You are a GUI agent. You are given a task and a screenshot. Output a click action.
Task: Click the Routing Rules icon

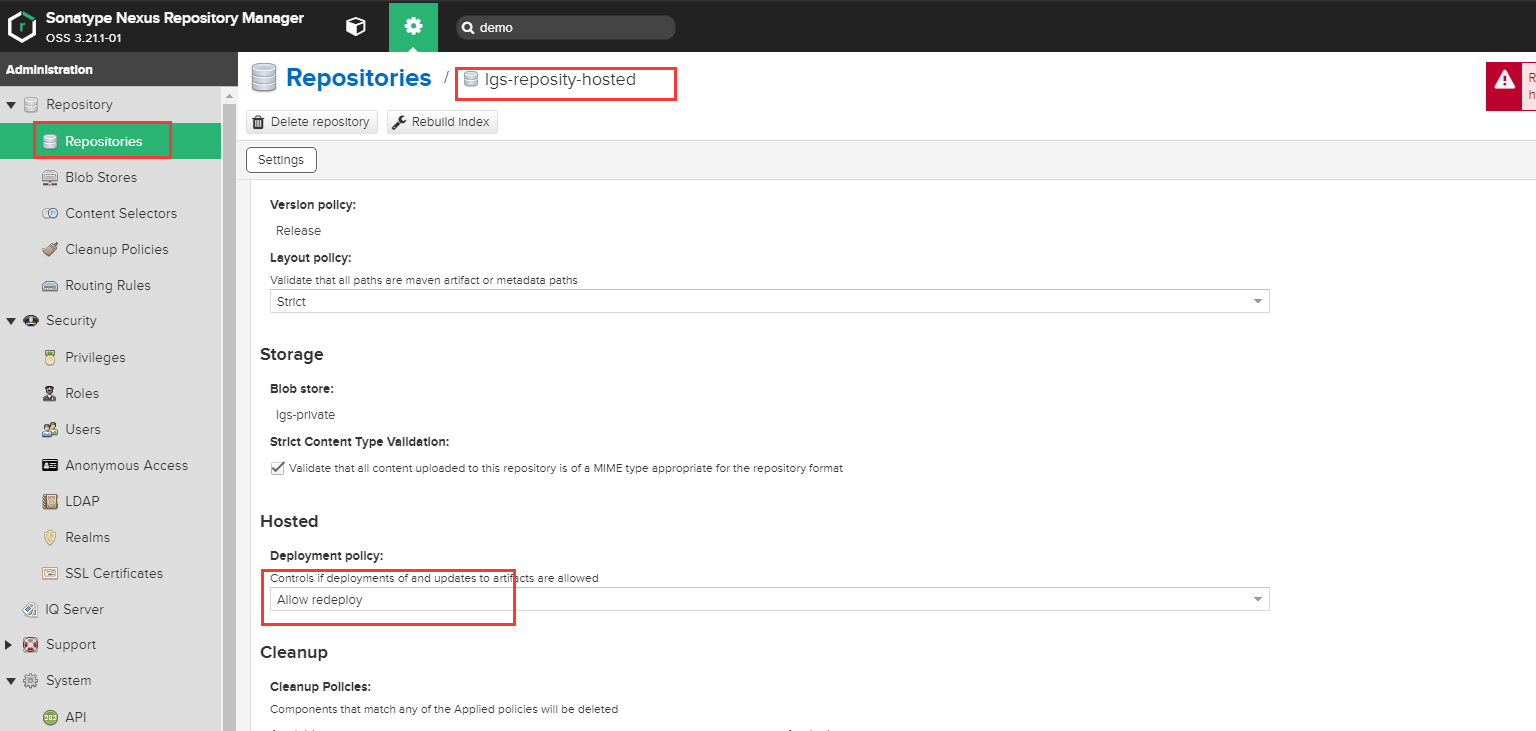pyautogui.click(x=50, y=285)
